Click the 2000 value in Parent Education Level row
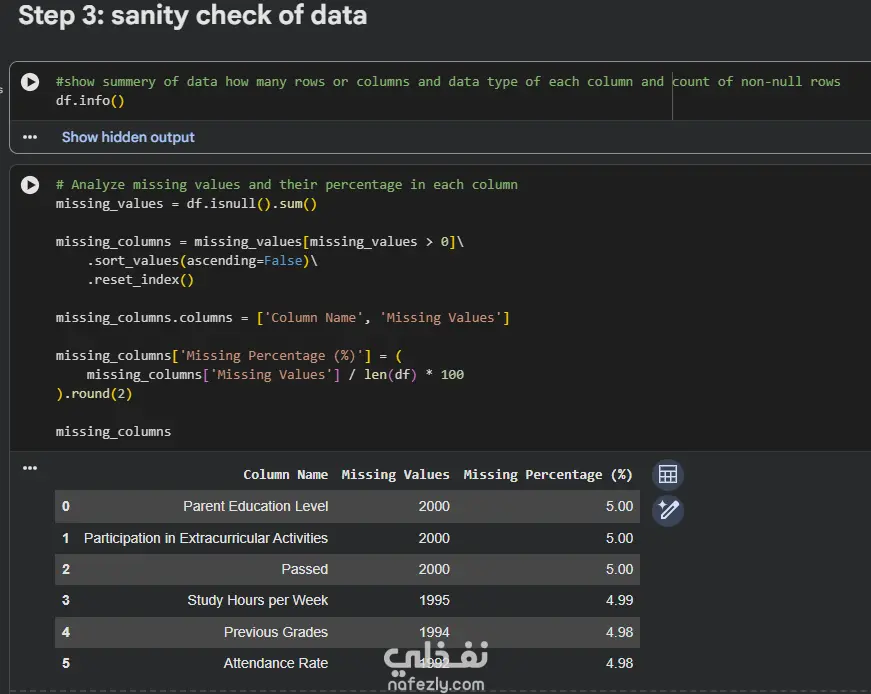Viewport: 871px width, 694px height. pyautogui.click(x=434, y=506)
